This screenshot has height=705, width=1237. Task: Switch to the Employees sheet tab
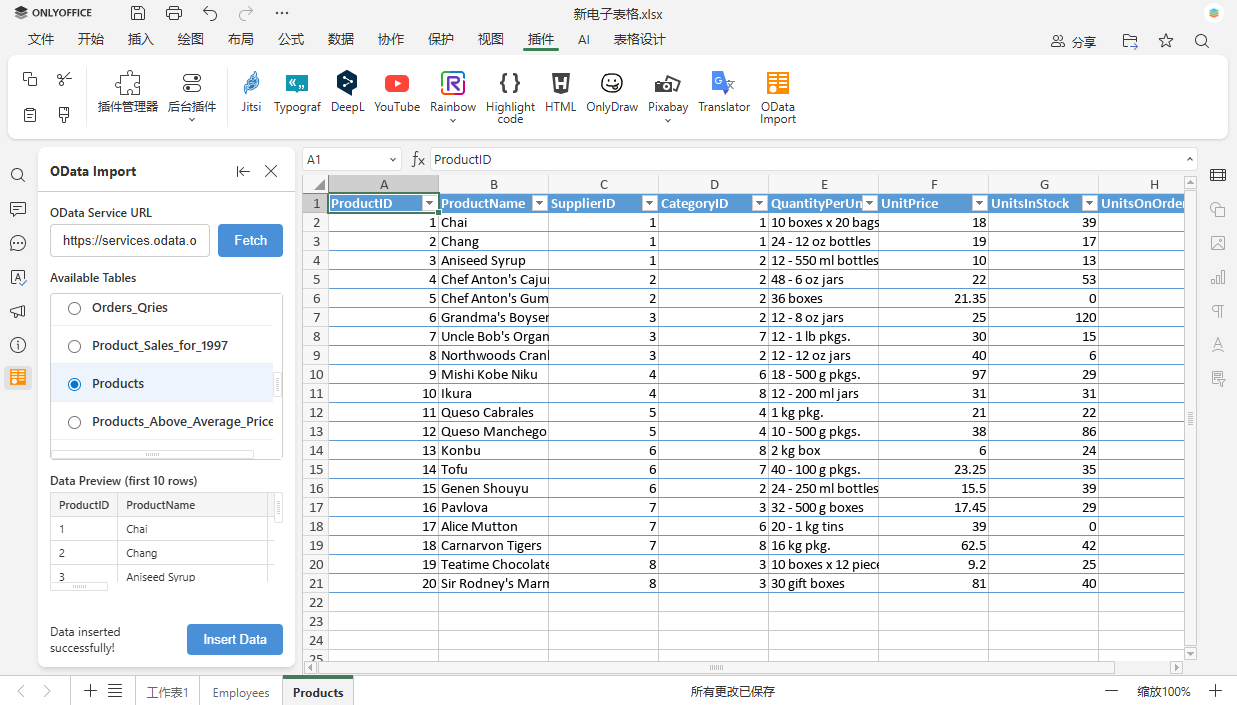point(240,691)
